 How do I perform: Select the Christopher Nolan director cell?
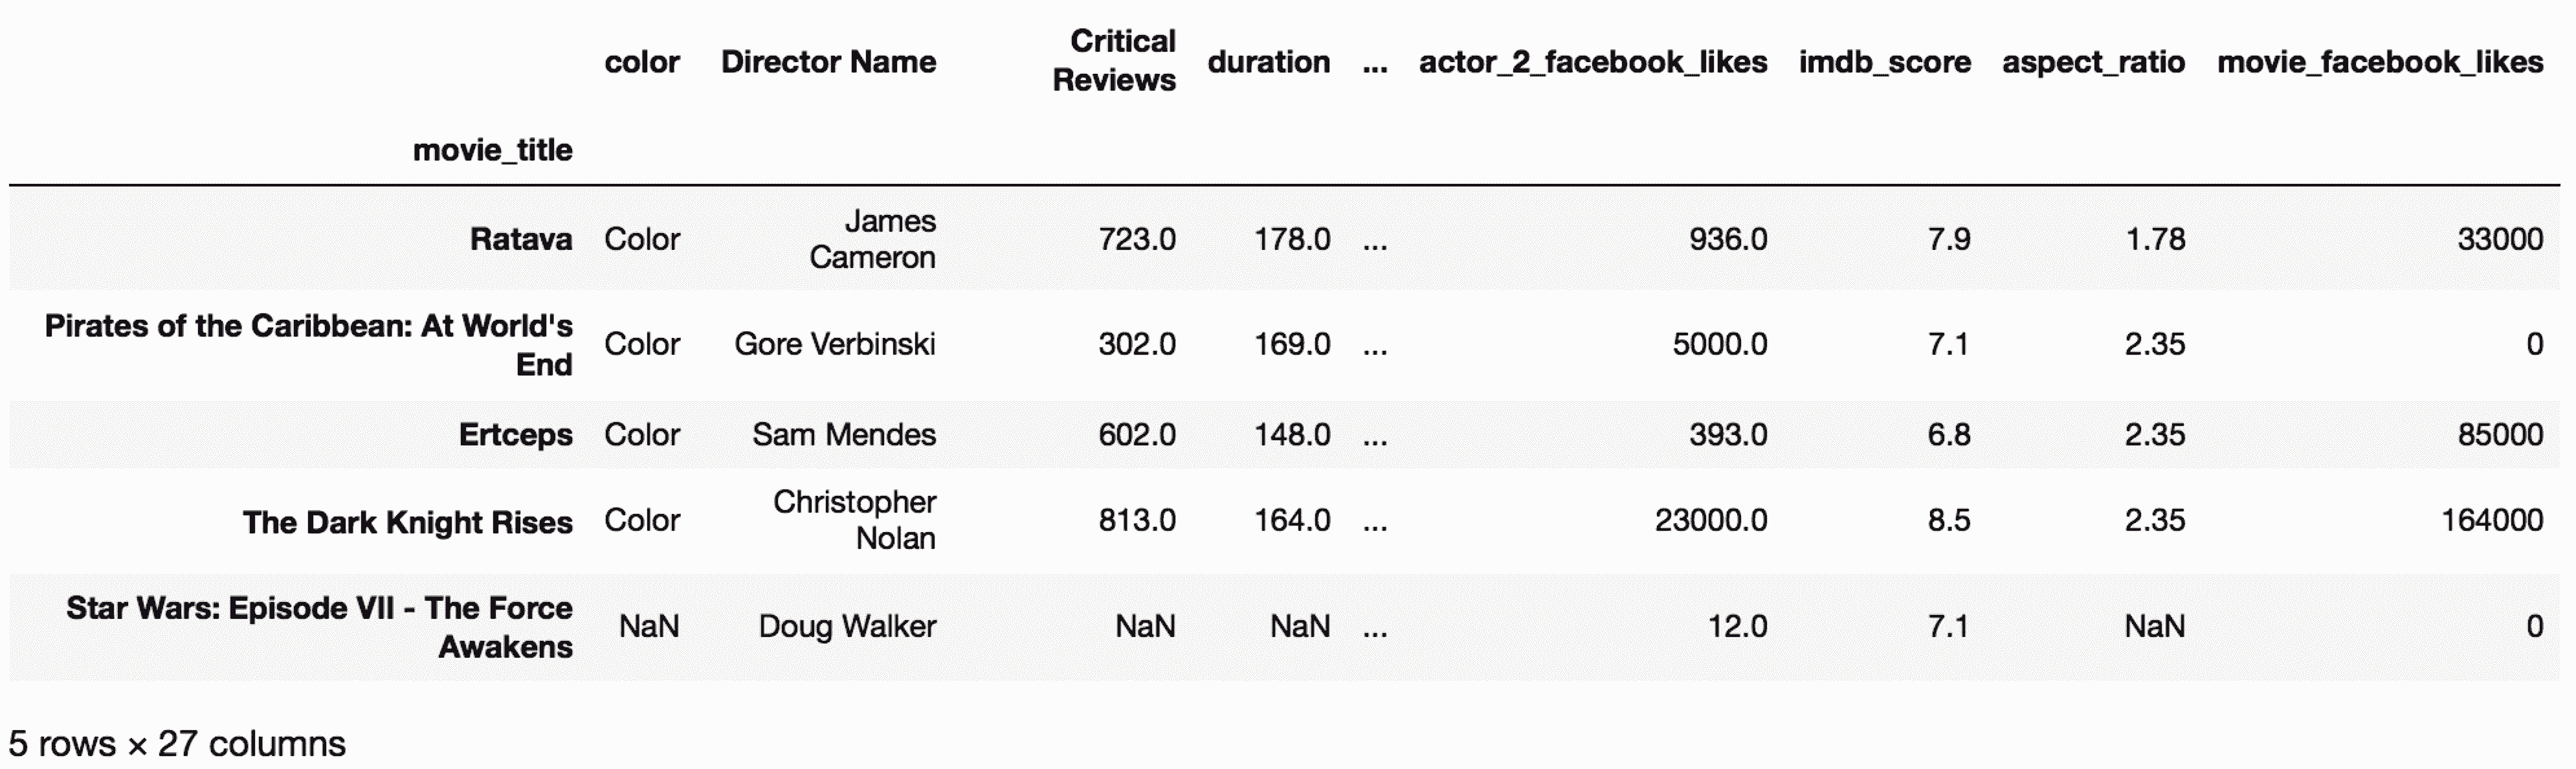click(855, 520)
